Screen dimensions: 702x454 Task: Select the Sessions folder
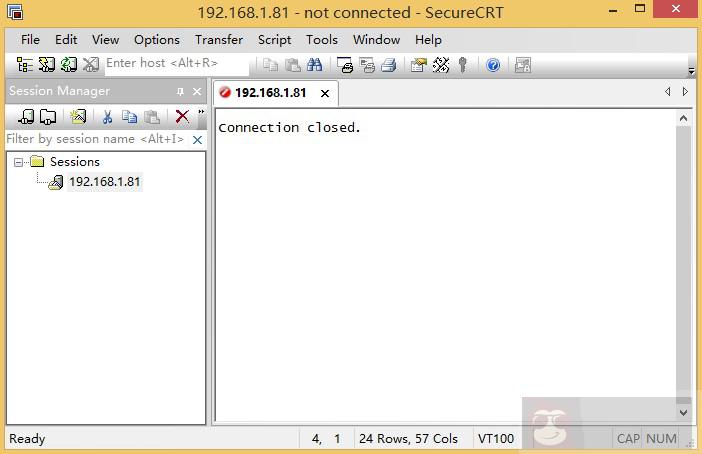point(75,162)
